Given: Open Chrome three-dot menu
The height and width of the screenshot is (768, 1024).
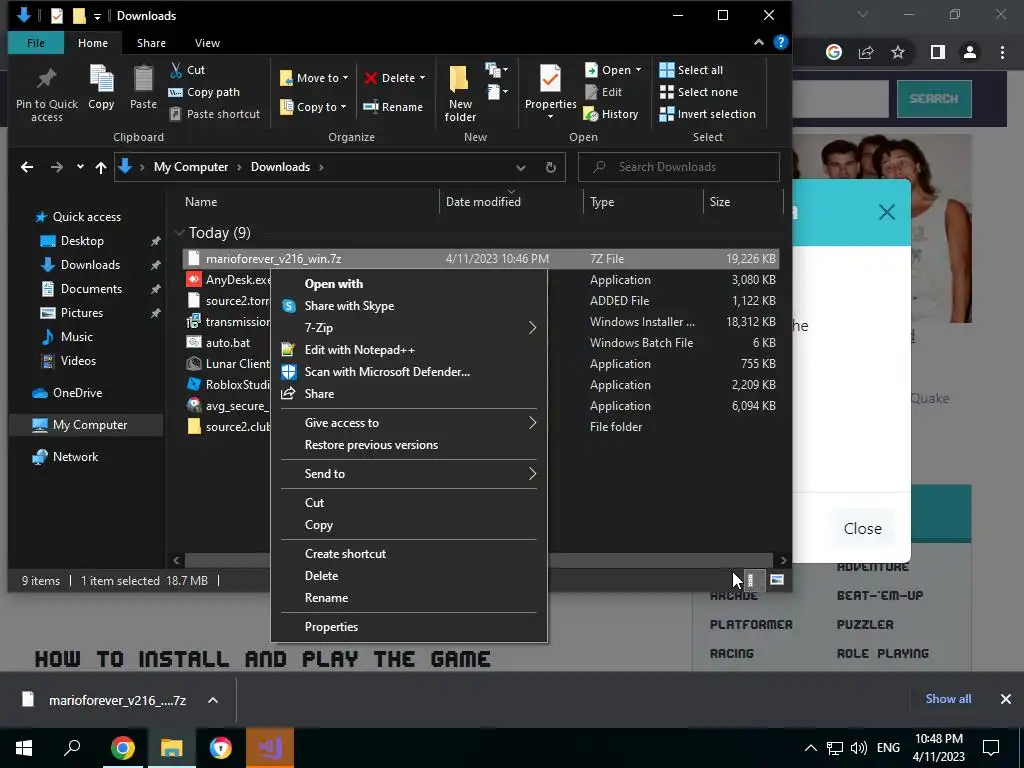Looking at the screenshot, I should tap(1002, 52).
